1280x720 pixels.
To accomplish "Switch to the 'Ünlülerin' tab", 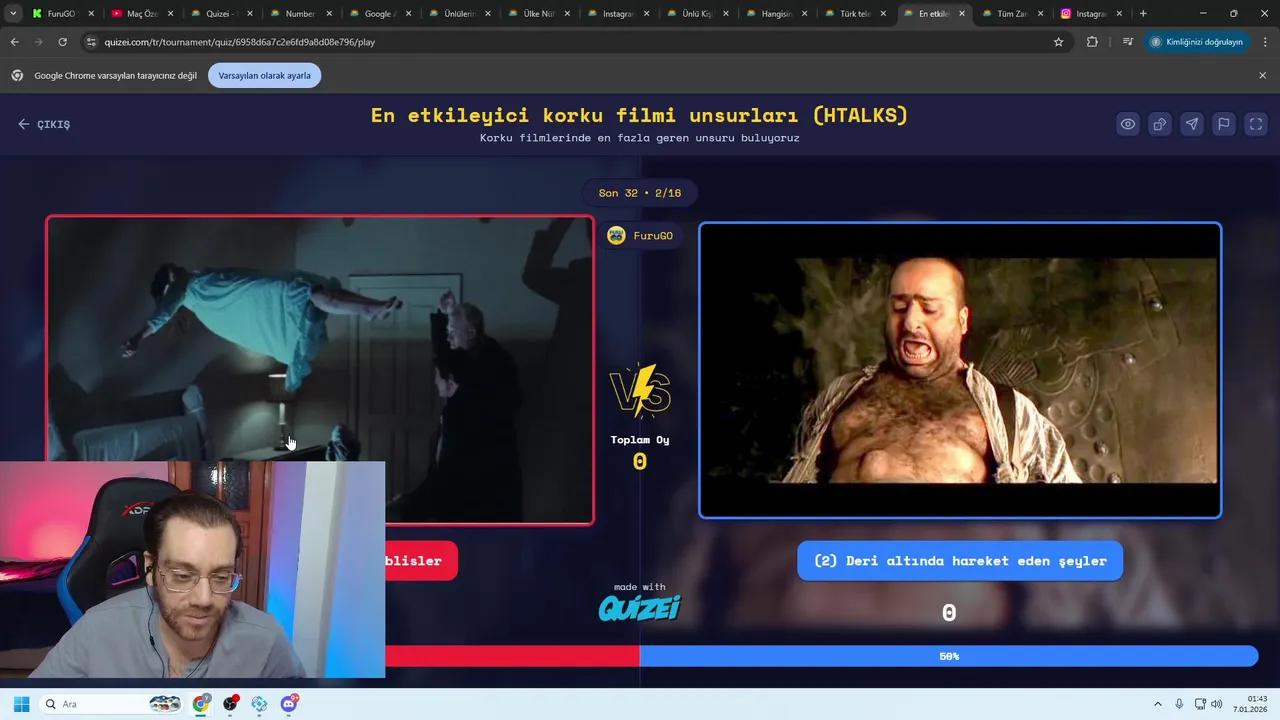I will [x=459, y=14].
